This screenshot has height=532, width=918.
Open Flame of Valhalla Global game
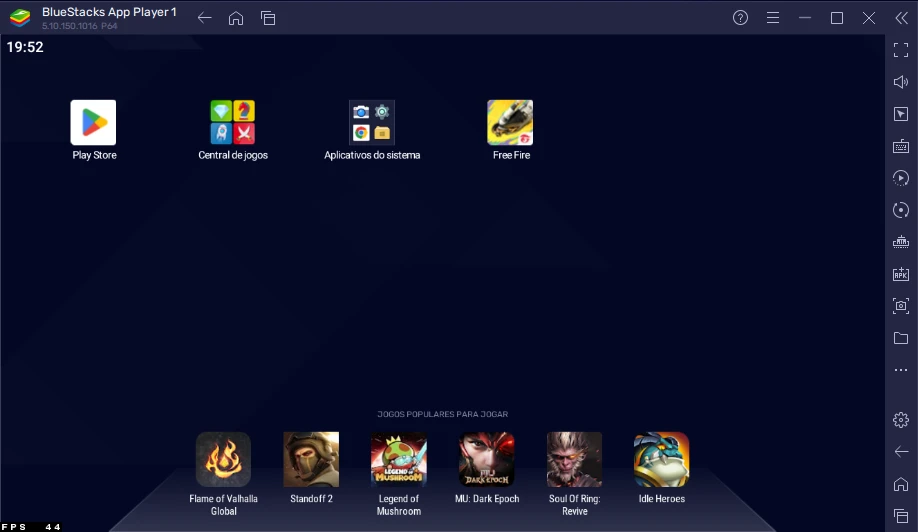point(223,459)
